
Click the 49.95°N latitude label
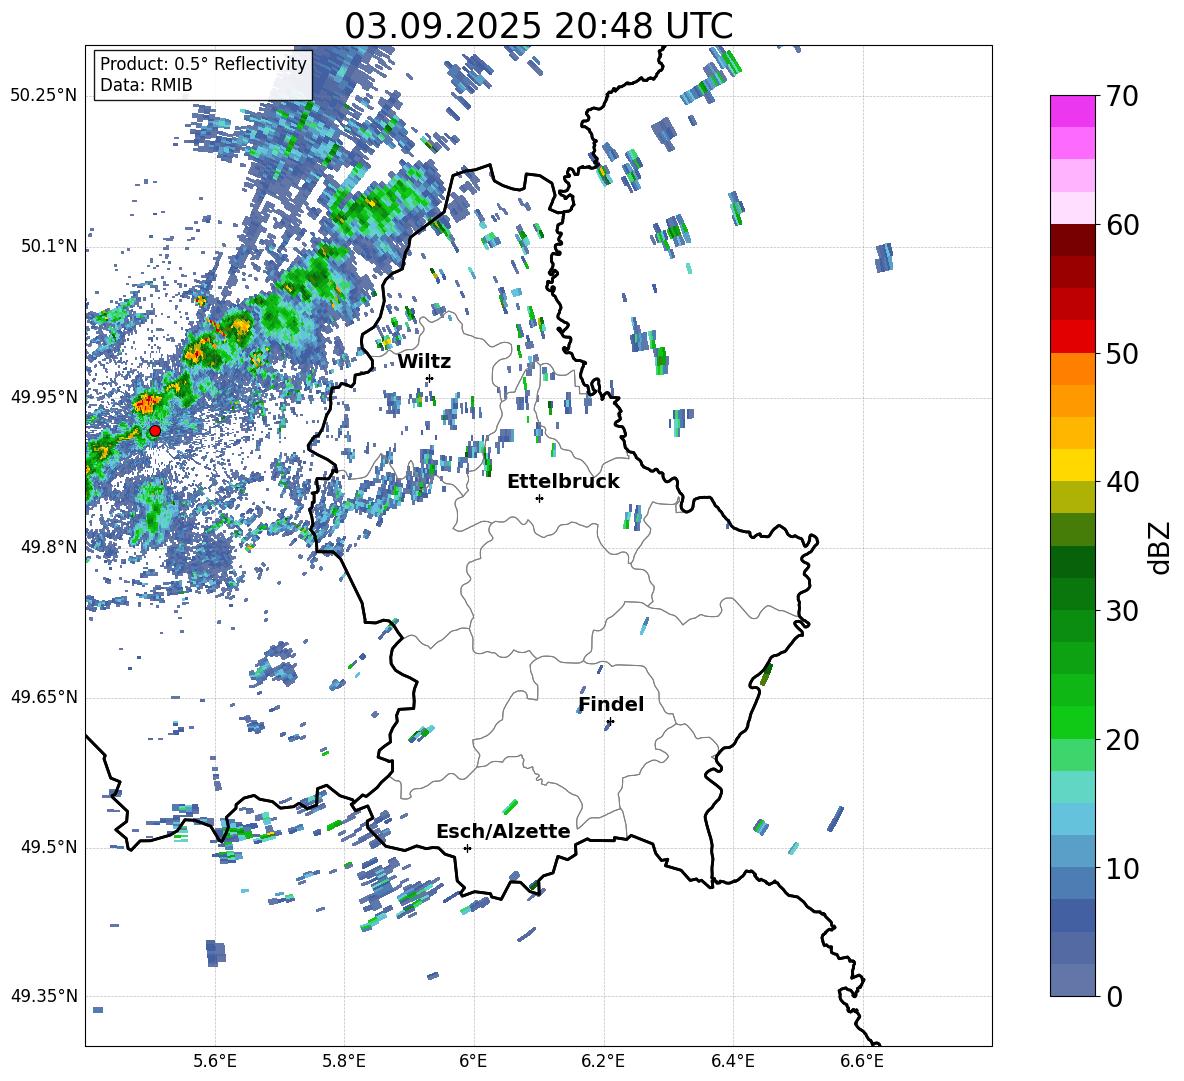click(x=44, y=396)
